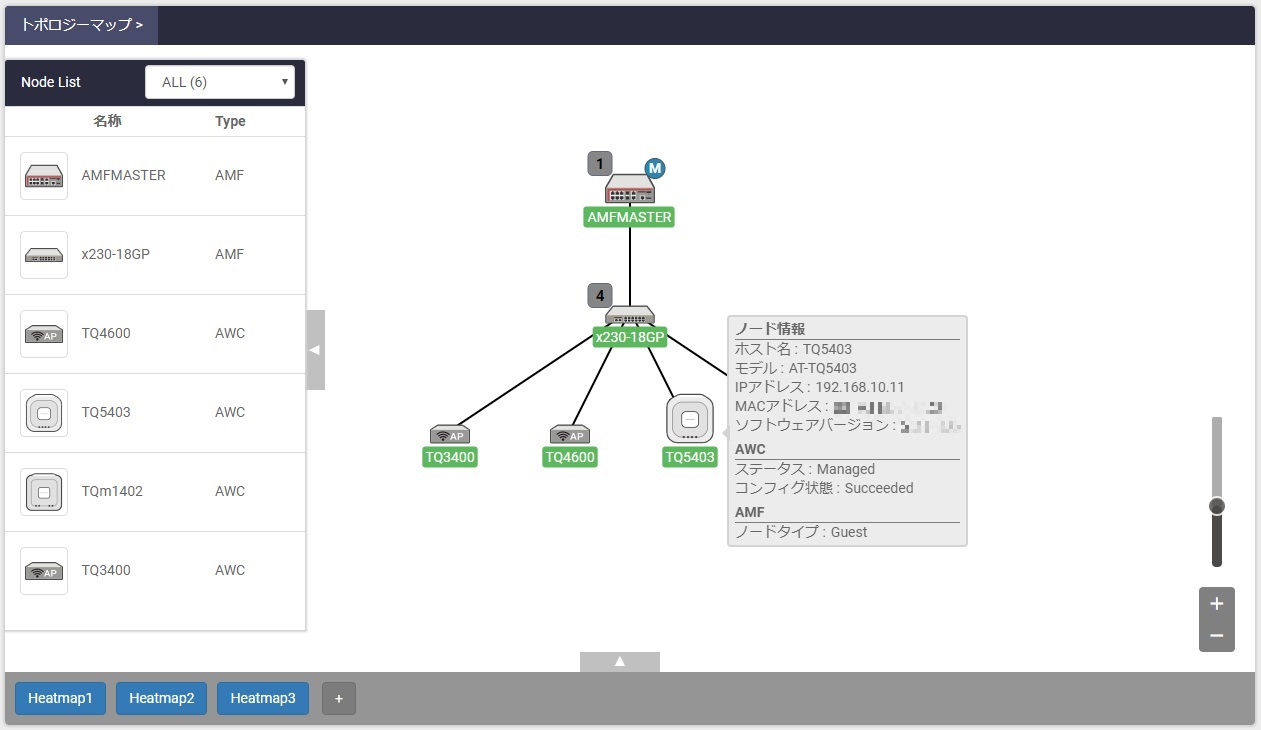Click the ノードタイプ : Guest line
The width and height of the screenshot is (1261, 730).
[x=801, y=532]
